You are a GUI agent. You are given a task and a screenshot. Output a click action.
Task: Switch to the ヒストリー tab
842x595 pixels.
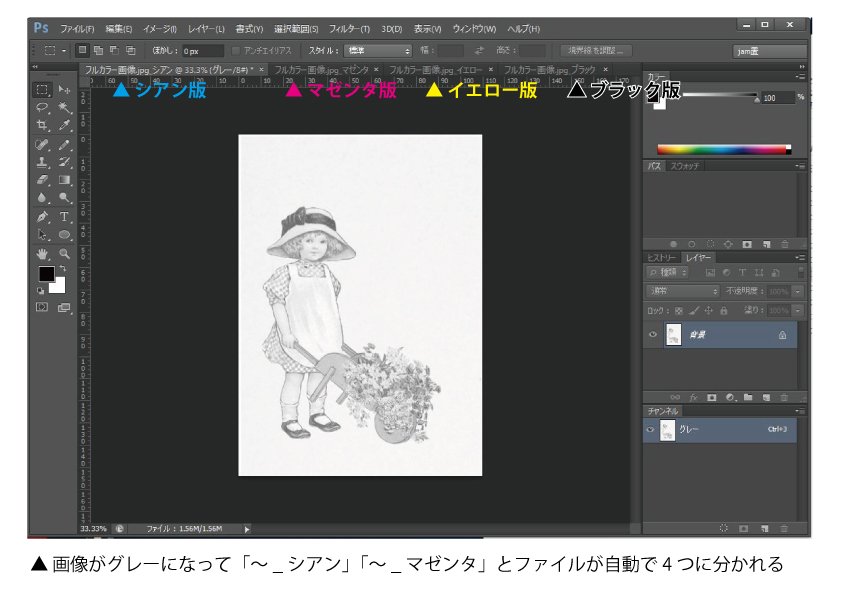pyautogui.click(x=662, y=258)
